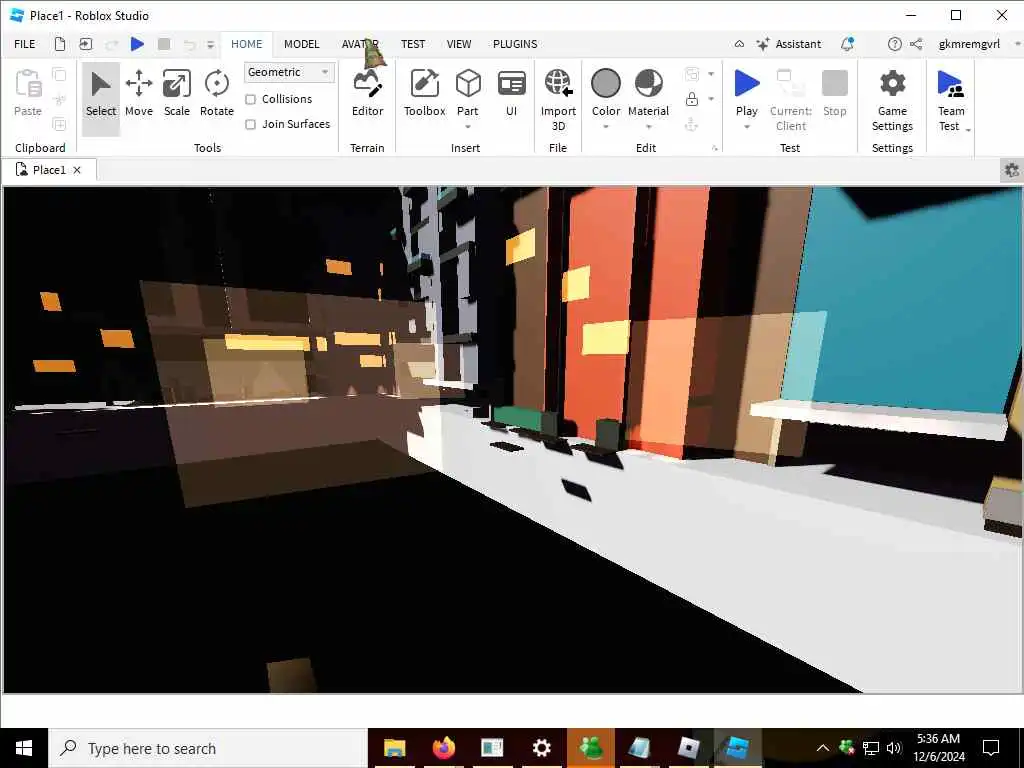Viewport: 1024px width, 768px height.
Task: Collapse the ribbon with the chevron icon
Action: pos(739,44)
